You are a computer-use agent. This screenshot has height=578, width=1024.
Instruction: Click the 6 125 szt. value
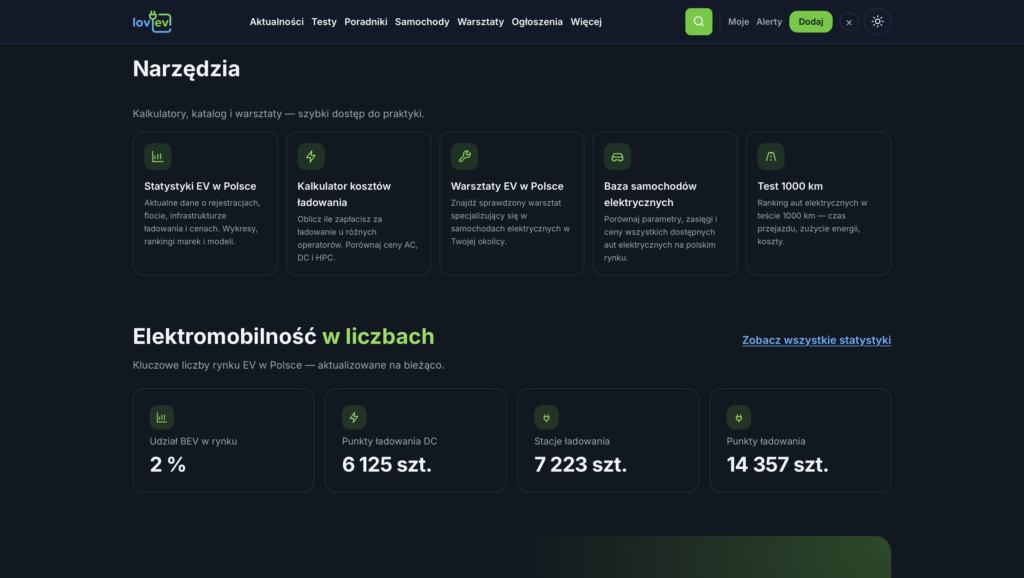tap(387, 464)
